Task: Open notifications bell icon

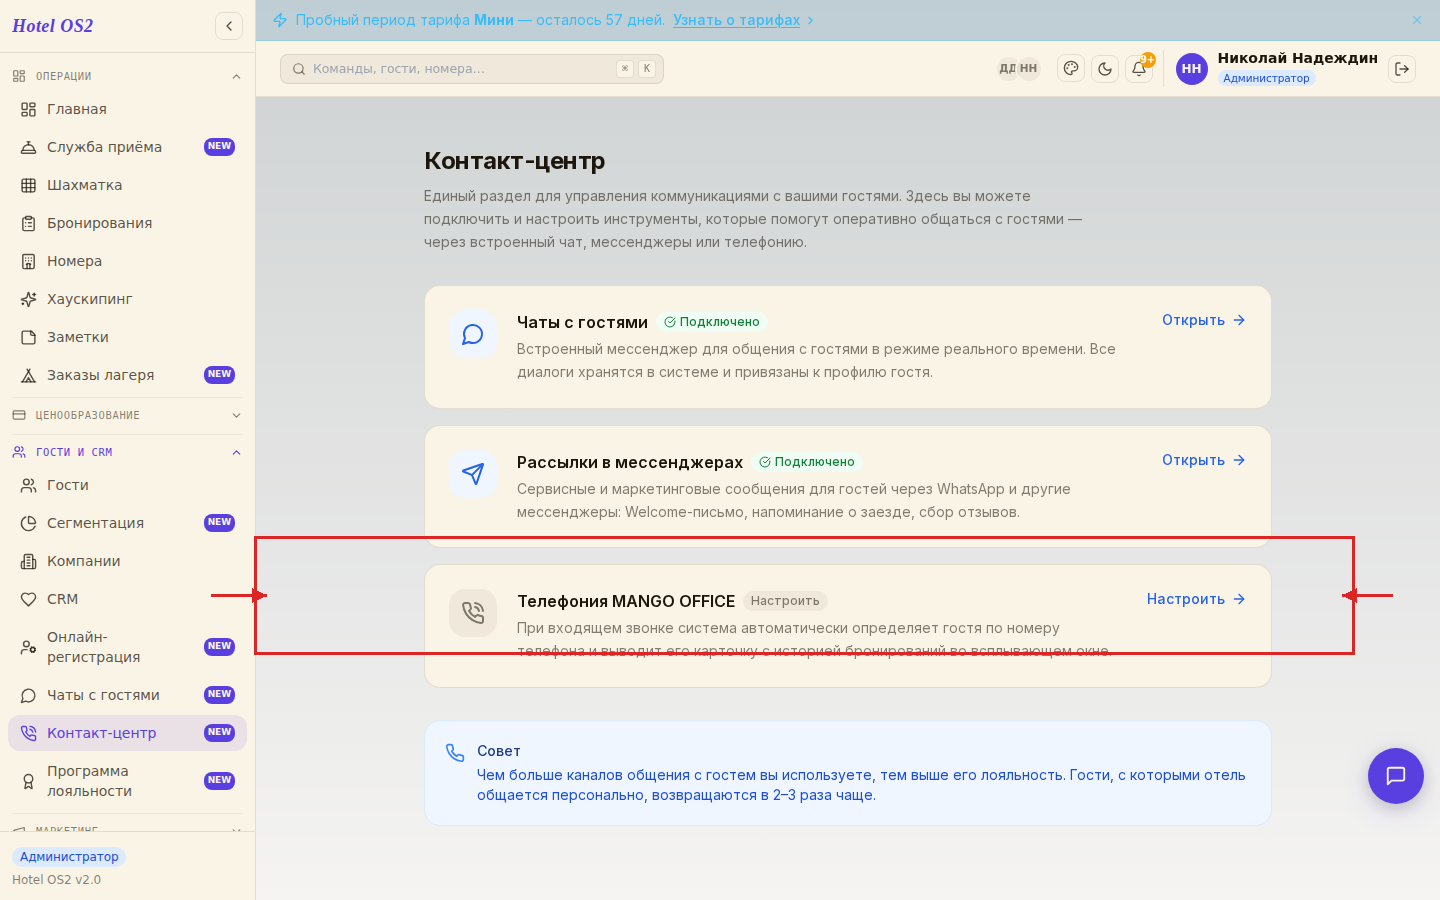Action: tap(1139, 69)
